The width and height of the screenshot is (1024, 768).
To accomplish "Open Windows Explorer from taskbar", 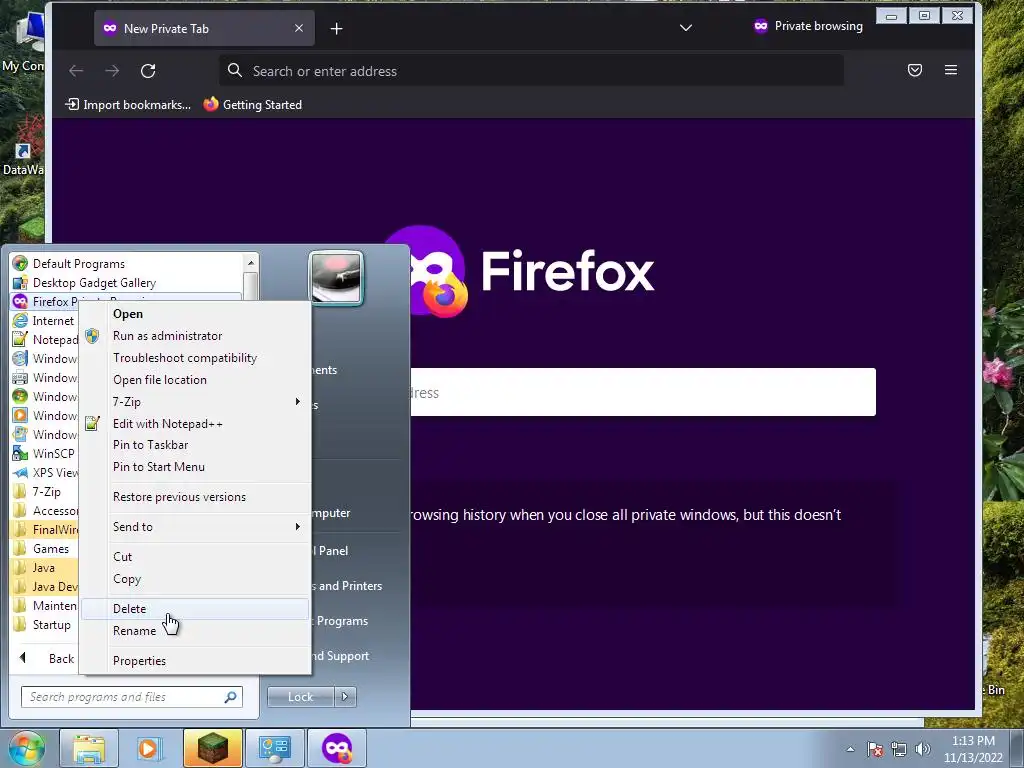I will (x=89, y=748).
